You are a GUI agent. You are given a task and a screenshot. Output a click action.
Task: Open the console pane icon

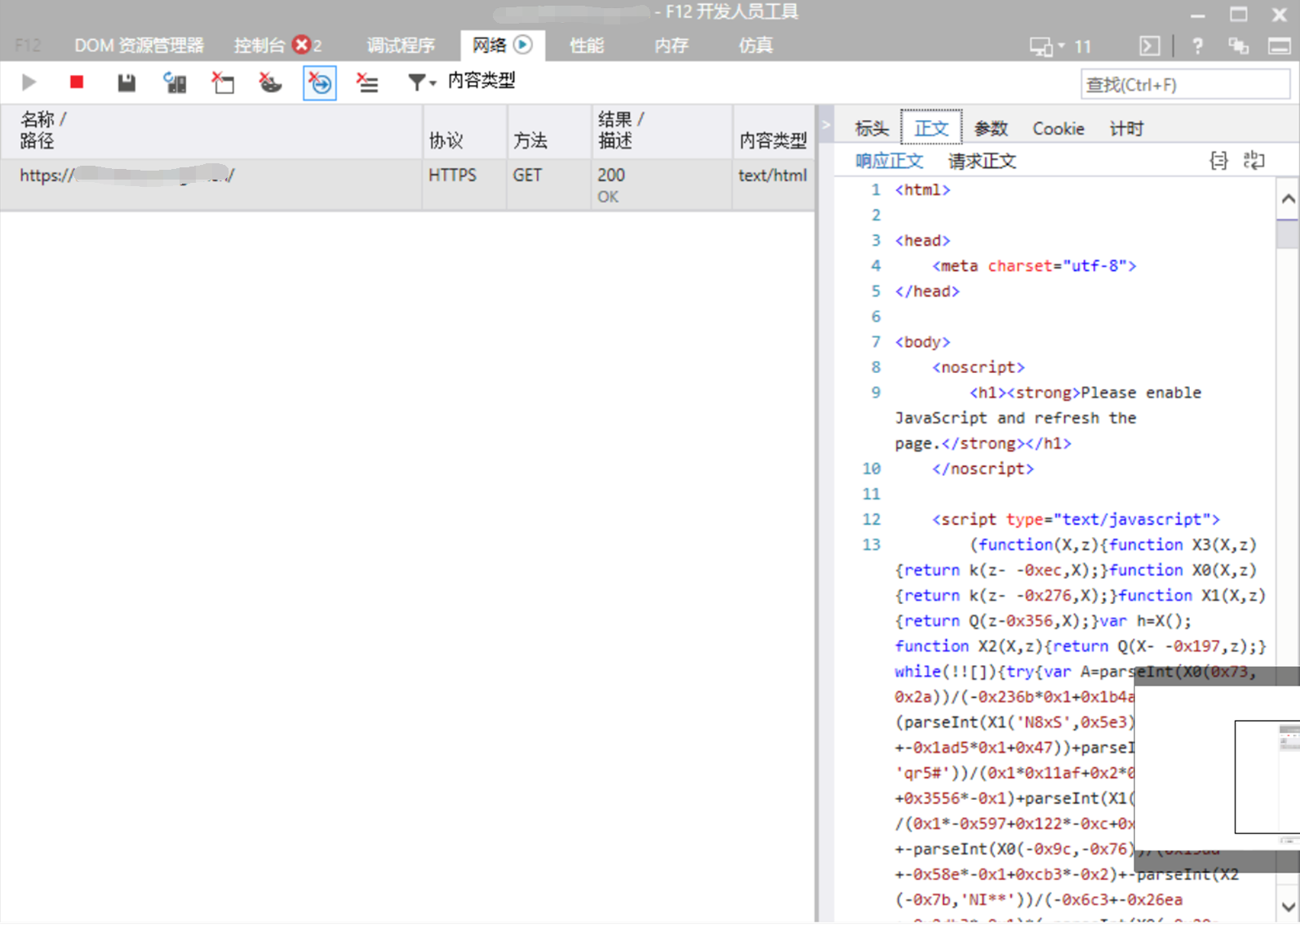[1150, 46]
